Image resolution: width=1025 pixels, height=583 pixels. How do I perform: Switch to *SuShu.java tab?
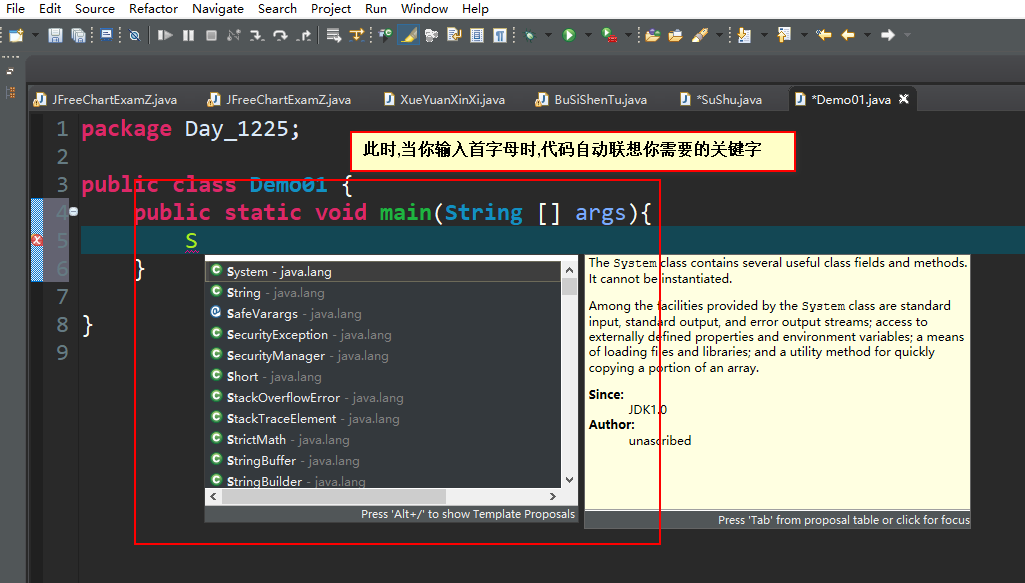pyautogui.click(x=721, y=99)
